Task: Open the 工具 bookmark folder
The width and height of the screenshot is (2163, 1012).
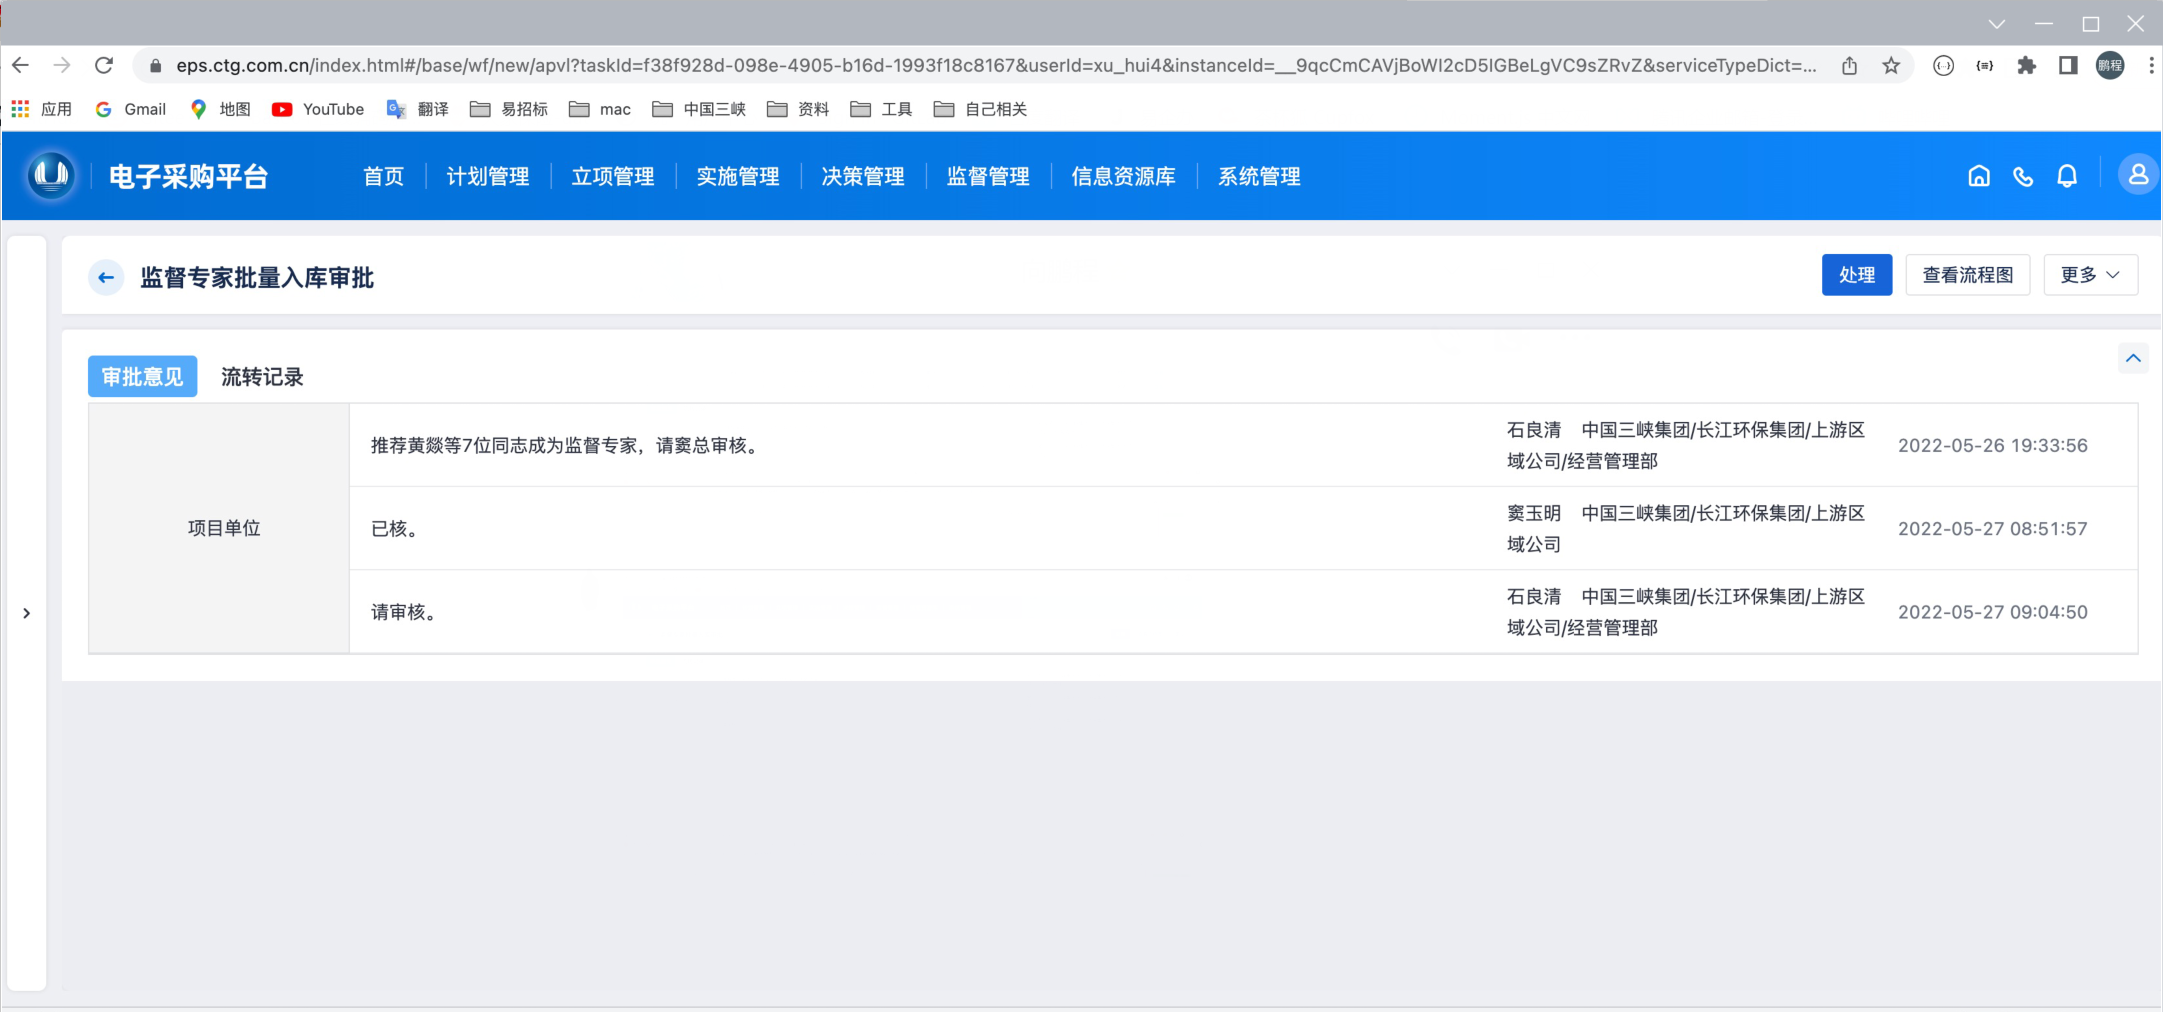Action: pyautogui.click(x=881, y=109)
